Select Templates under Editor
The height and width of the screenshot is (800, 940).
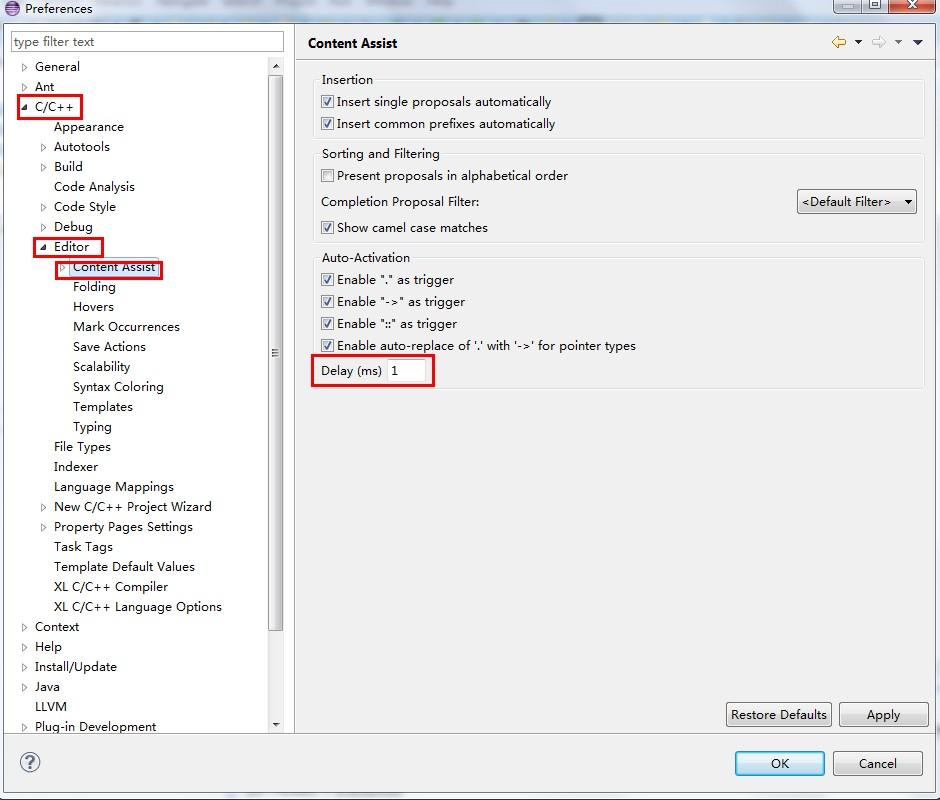103,407
